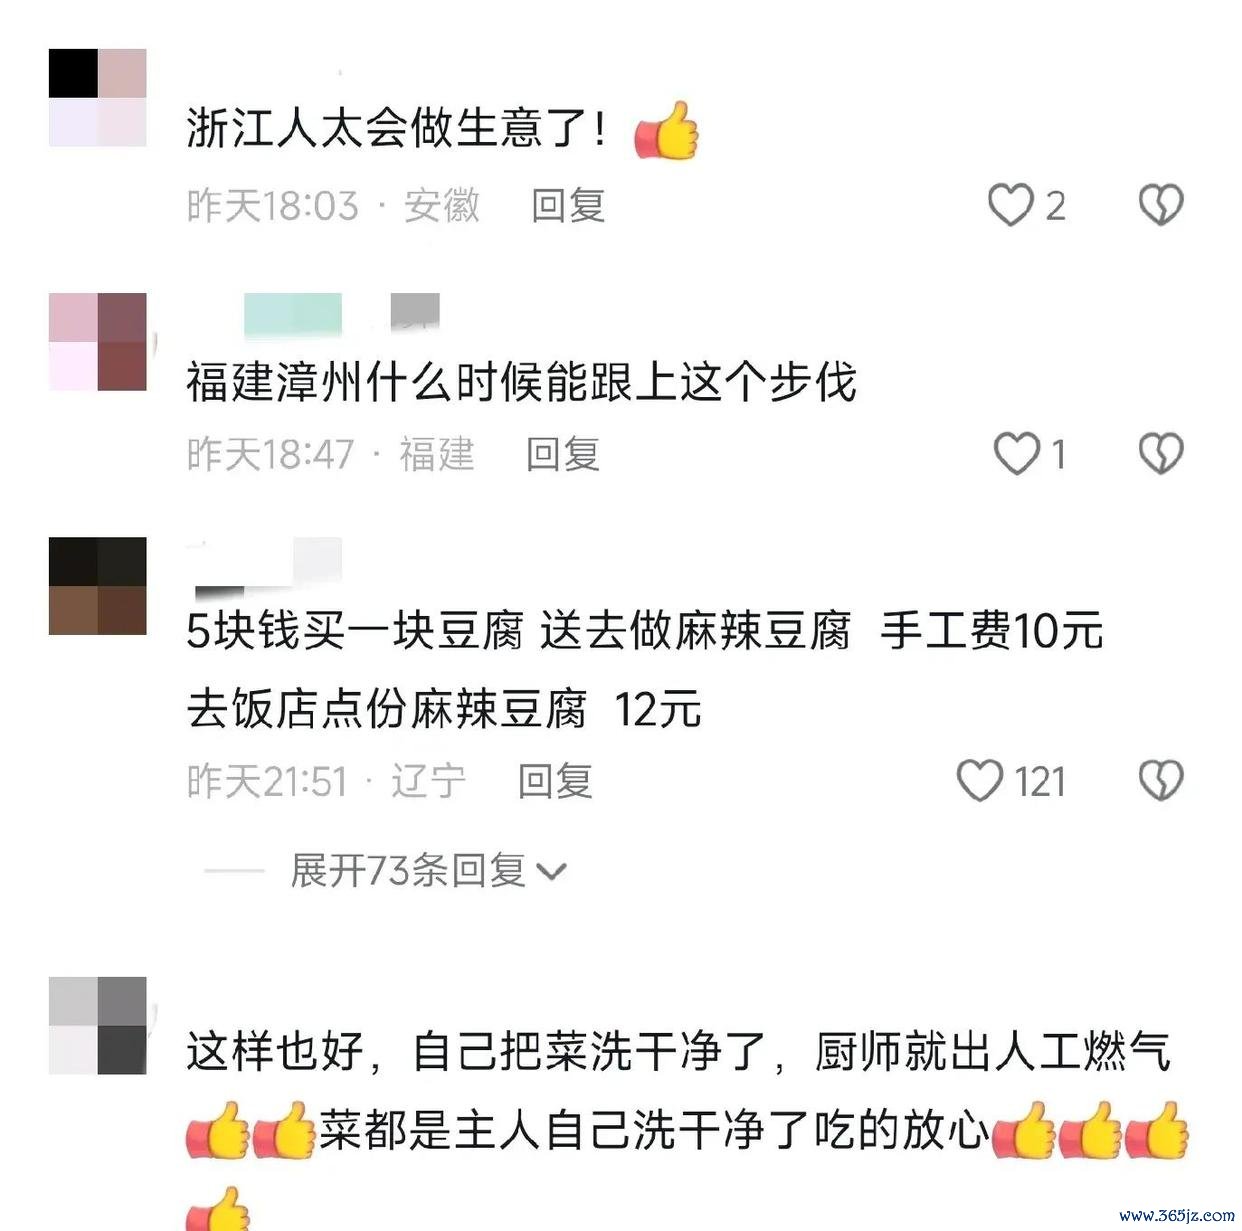Image resolution: width=1242 pixels, height=1231 pixels.
Task: Select the comment text 浙江人太会做生意了
Action: coord(396,129)
